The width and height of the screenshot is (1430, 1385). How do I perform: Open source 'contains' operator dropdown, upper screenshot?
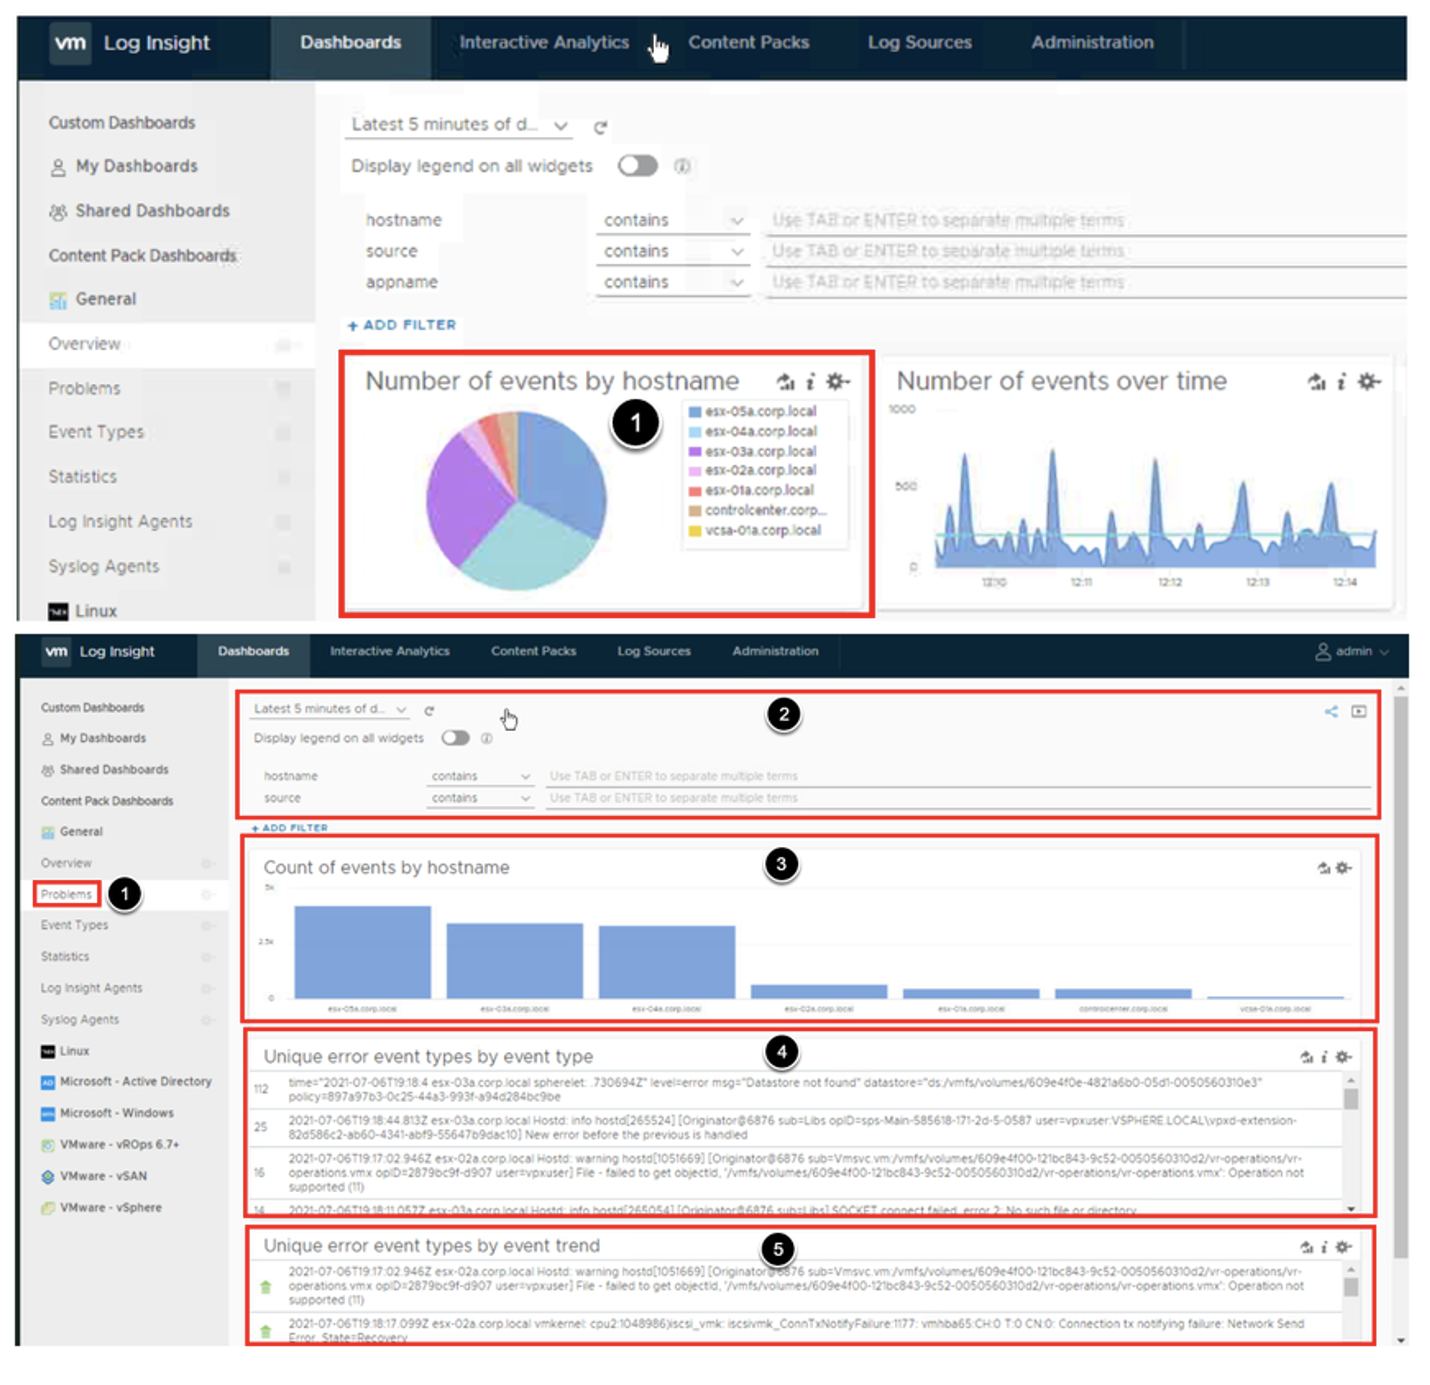pyautogui.click(x=674, y=251)
